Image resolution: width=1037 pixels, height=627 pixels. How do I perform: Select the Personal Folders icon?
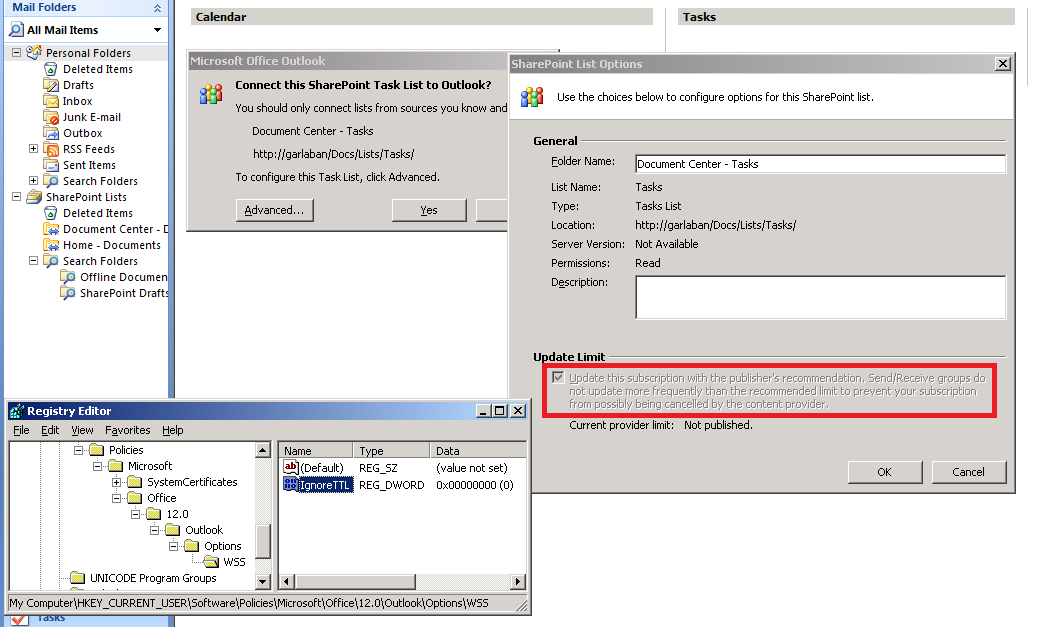click(34, 52)
